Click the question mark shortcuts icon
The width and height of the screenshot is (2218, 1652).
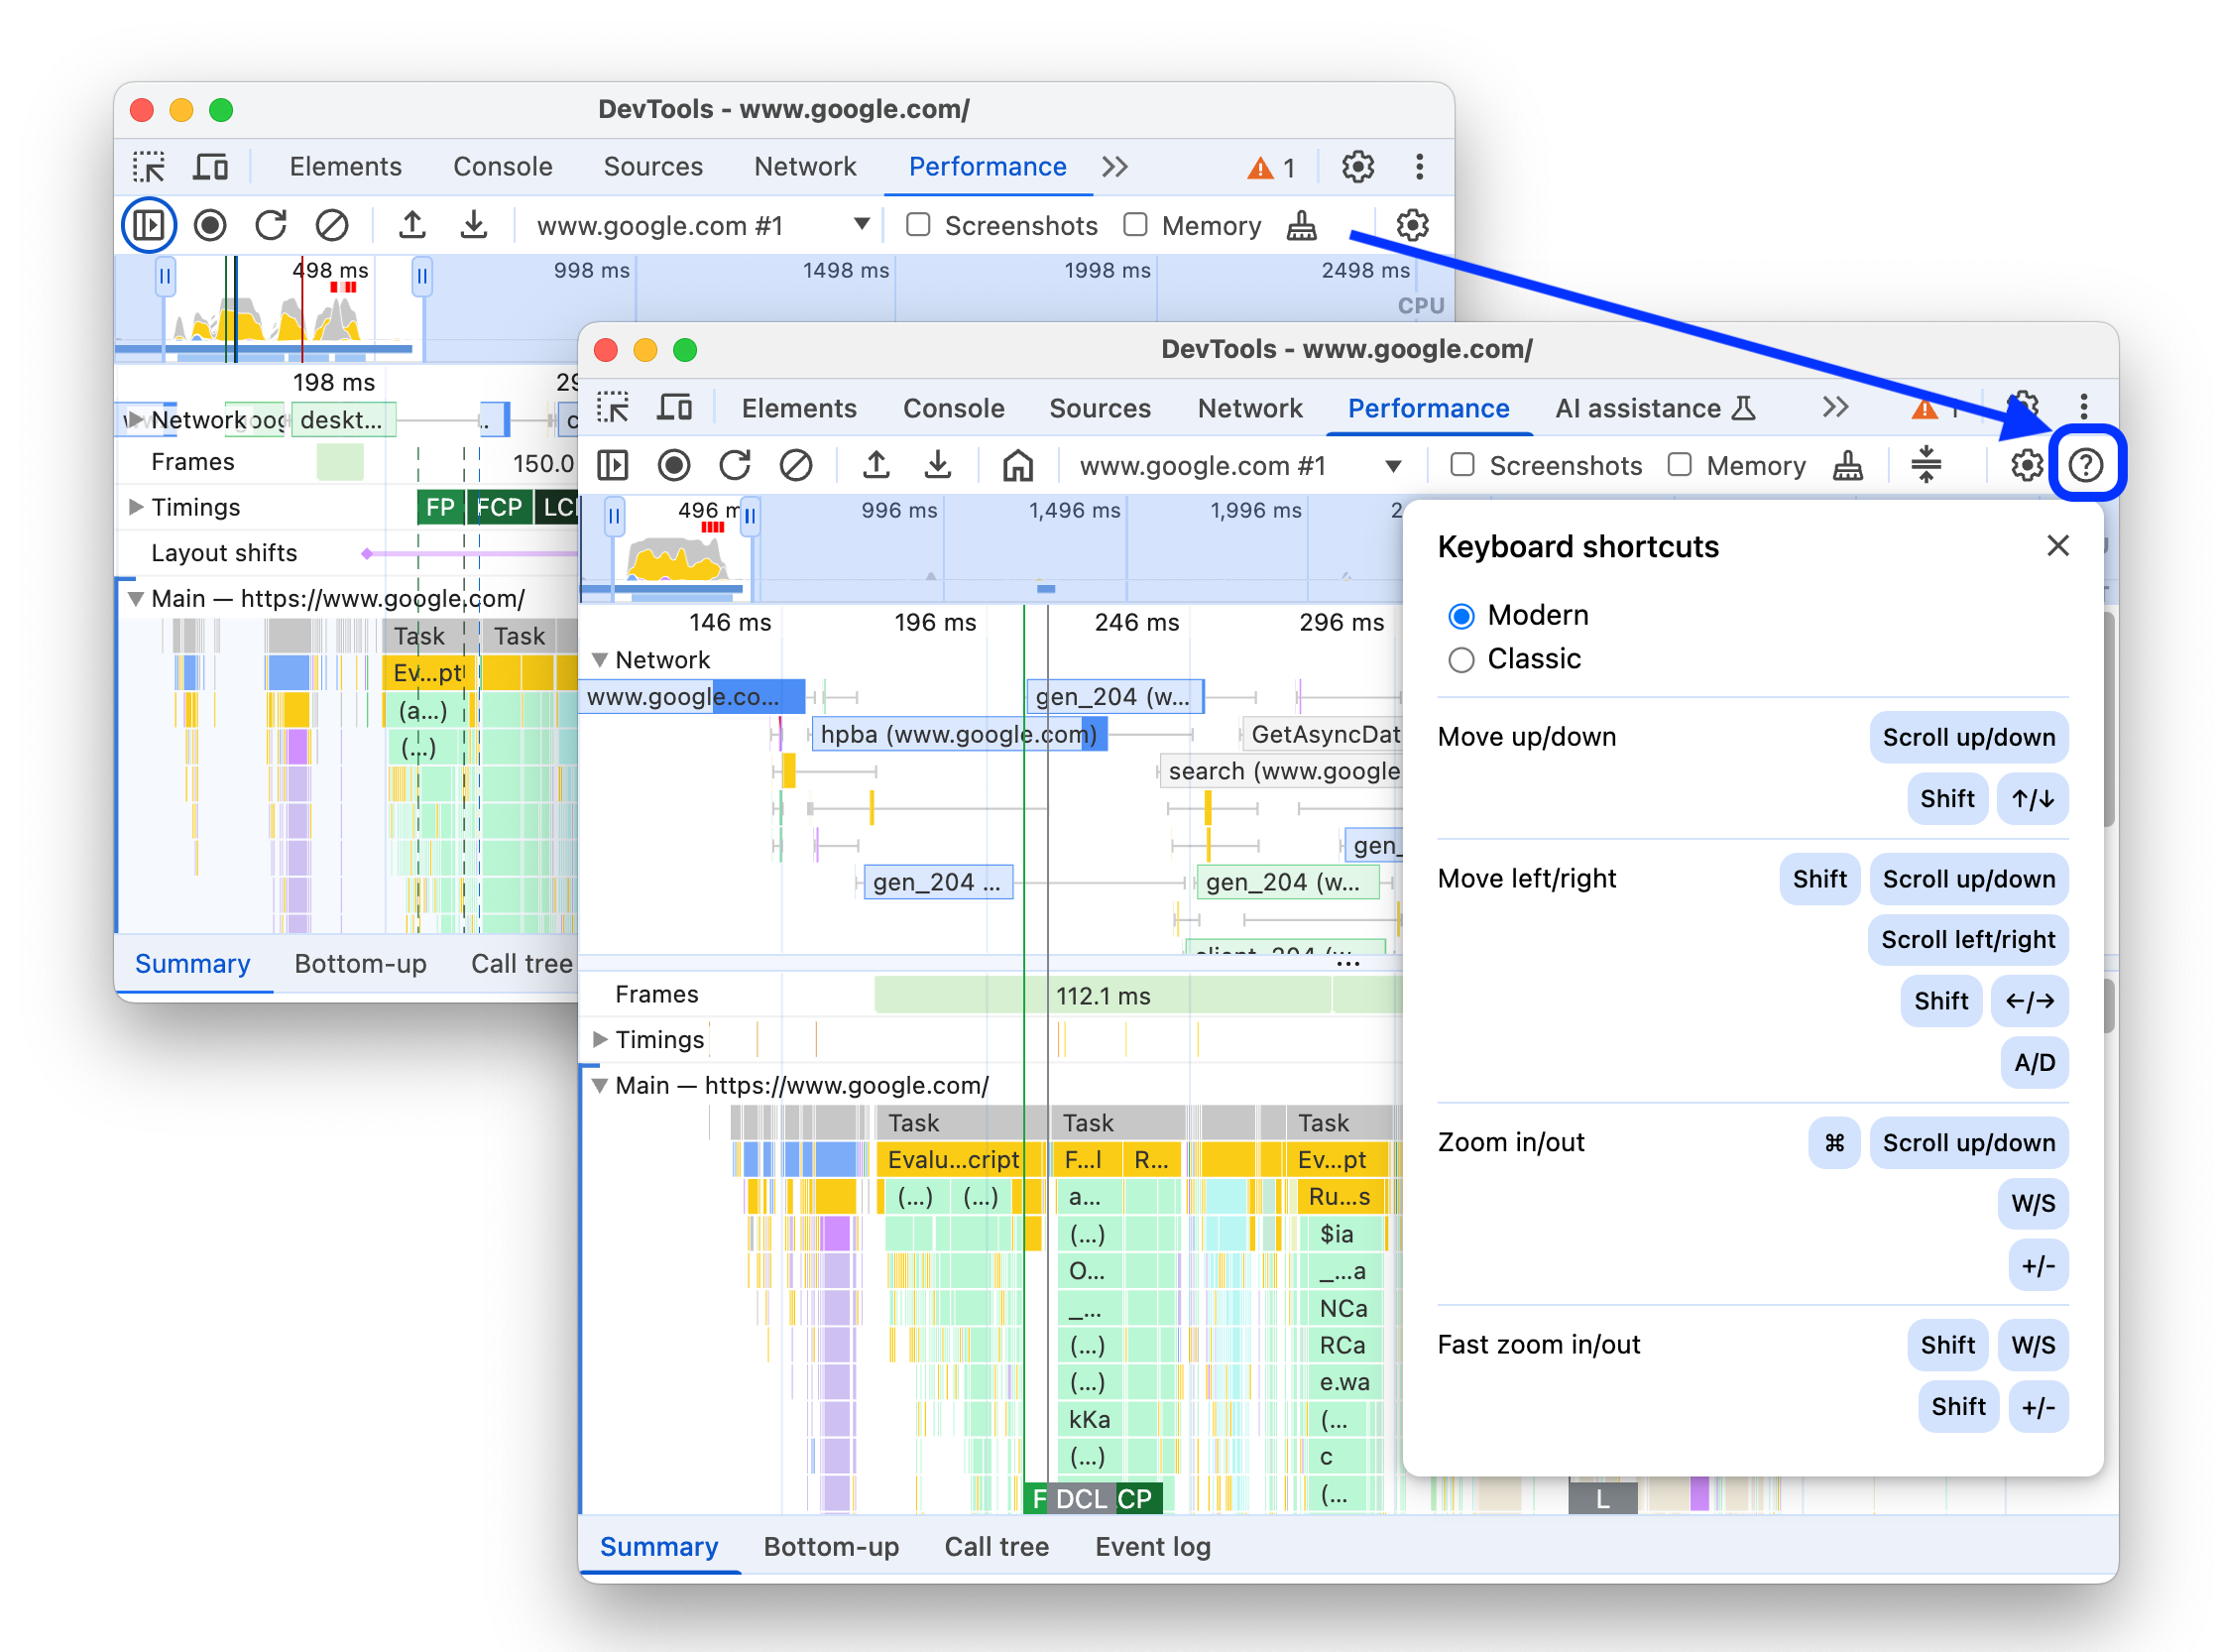[2084, 463]
